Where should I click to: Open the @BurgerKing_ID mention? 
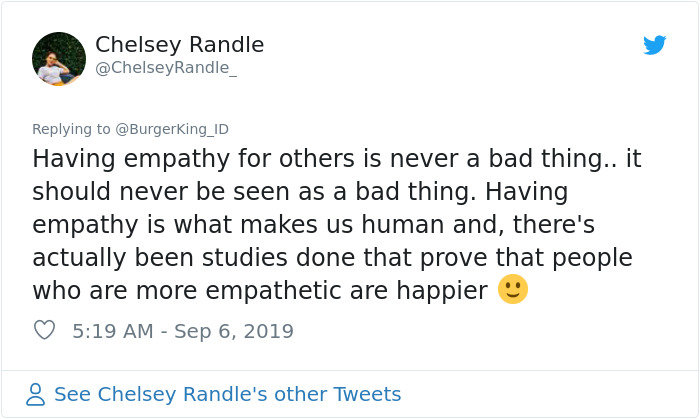click(172, 129)
